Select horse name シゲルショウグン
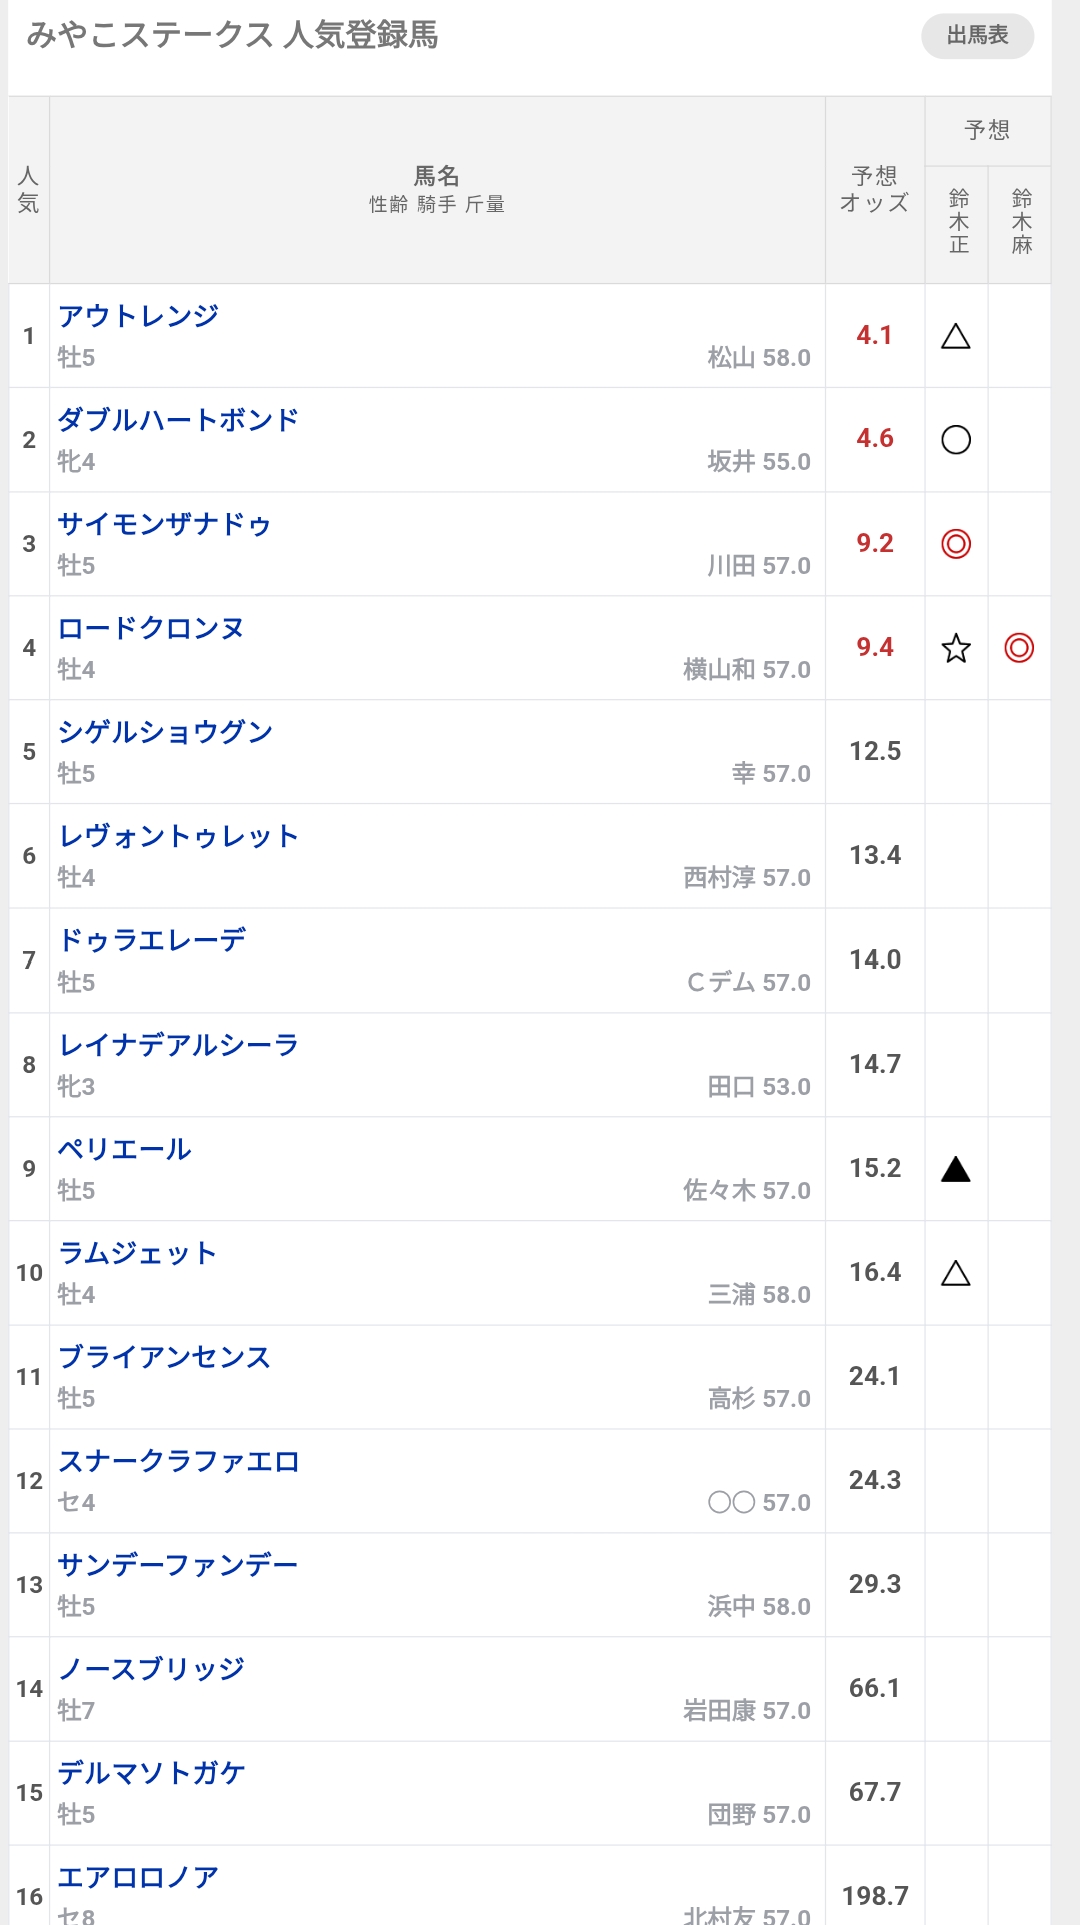Image resolution: width=1080 pixels, height=1925 pixels. point(165,732)
